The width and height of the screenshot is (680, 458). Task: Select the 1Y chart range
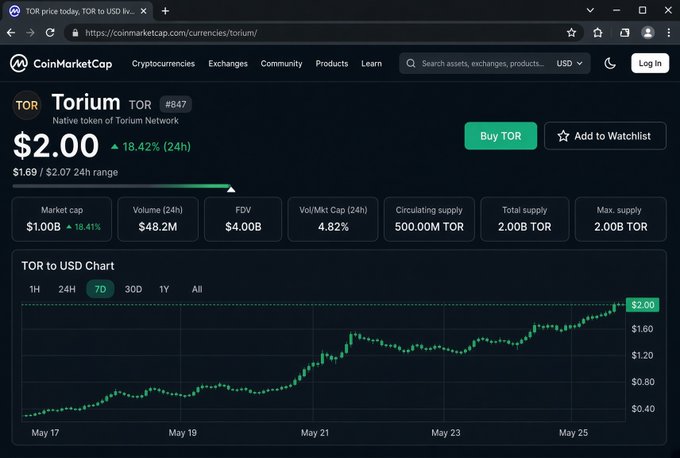164,289
